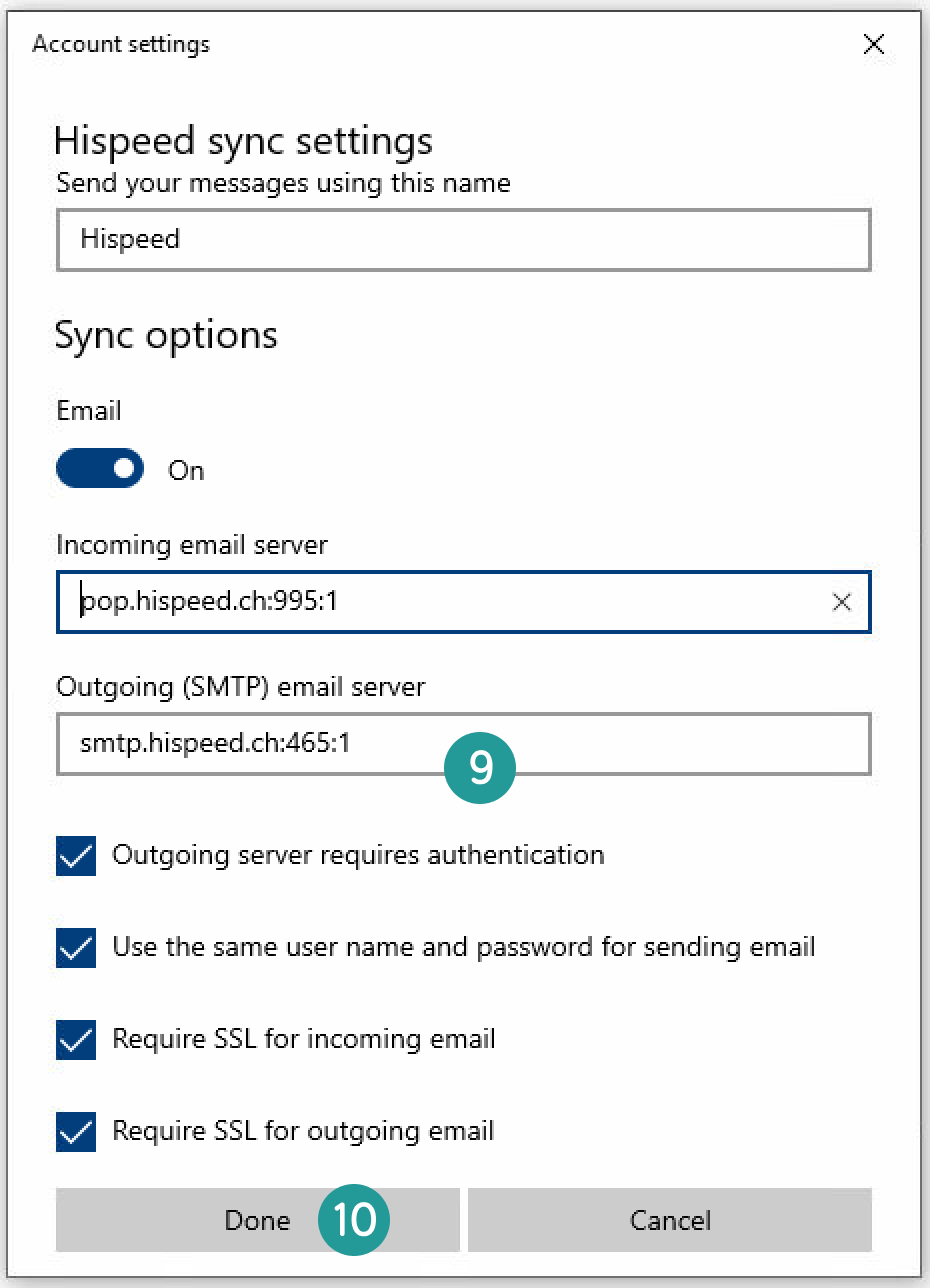Viewport: 930px width, 1288px height.
Task: Click the Incoming email server field
Action: [x=464, y=602]
